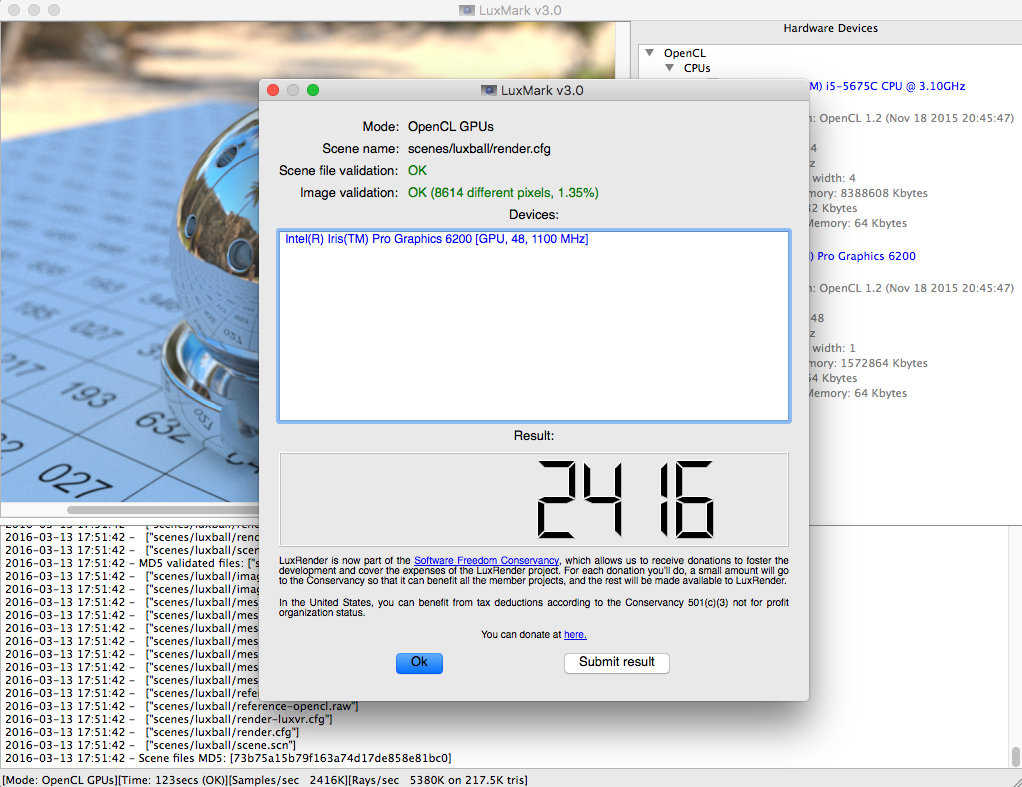This screenshot has height=787, width=1022.
Task: Select i5-5675C CPU in Hardware Devices
Action: tap(886, 86)
